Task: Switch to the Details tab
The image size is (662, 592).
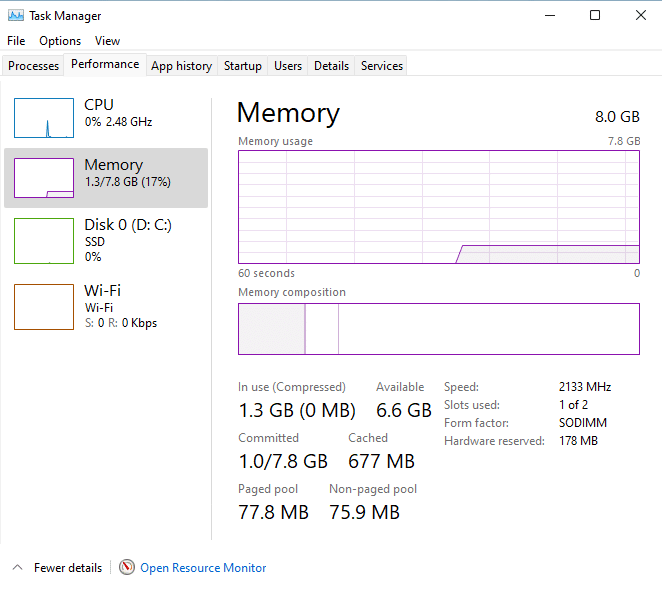Action: [331, 66]
